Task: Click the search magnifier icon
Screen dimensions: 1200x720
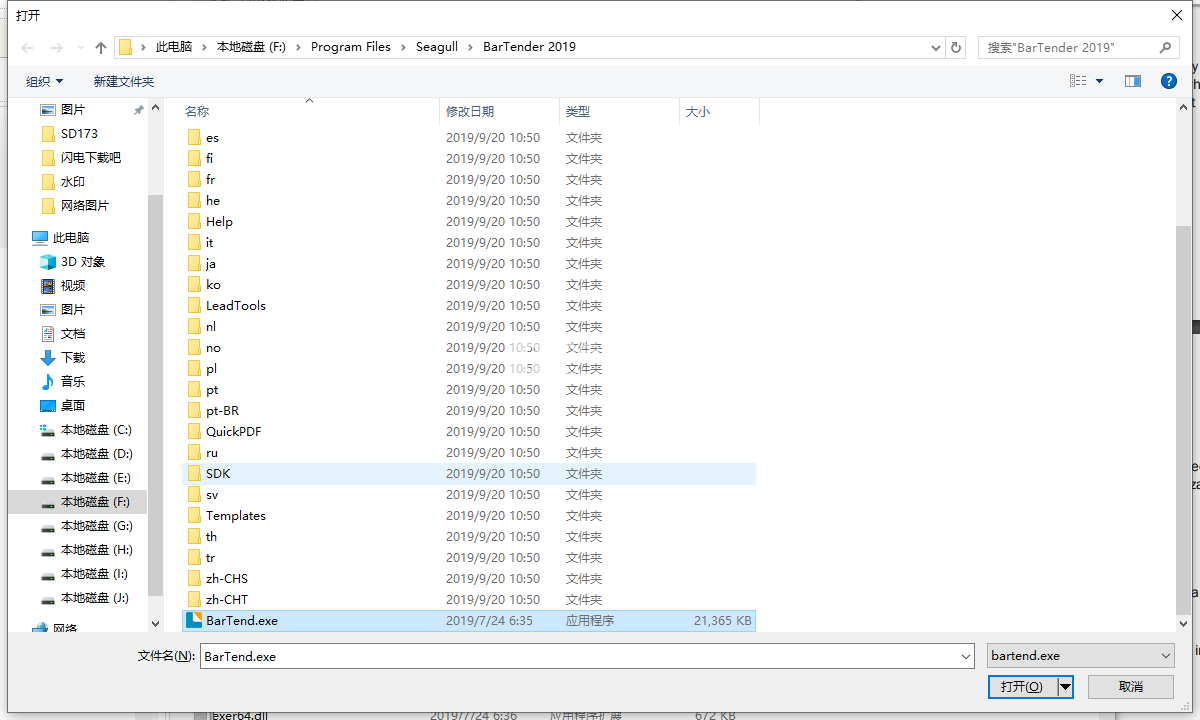Action: 1165,47
